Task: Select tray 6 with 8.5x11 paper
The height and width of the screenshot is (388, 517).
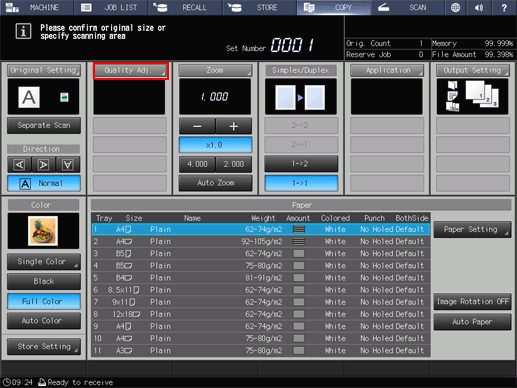Action: [261, 290]
